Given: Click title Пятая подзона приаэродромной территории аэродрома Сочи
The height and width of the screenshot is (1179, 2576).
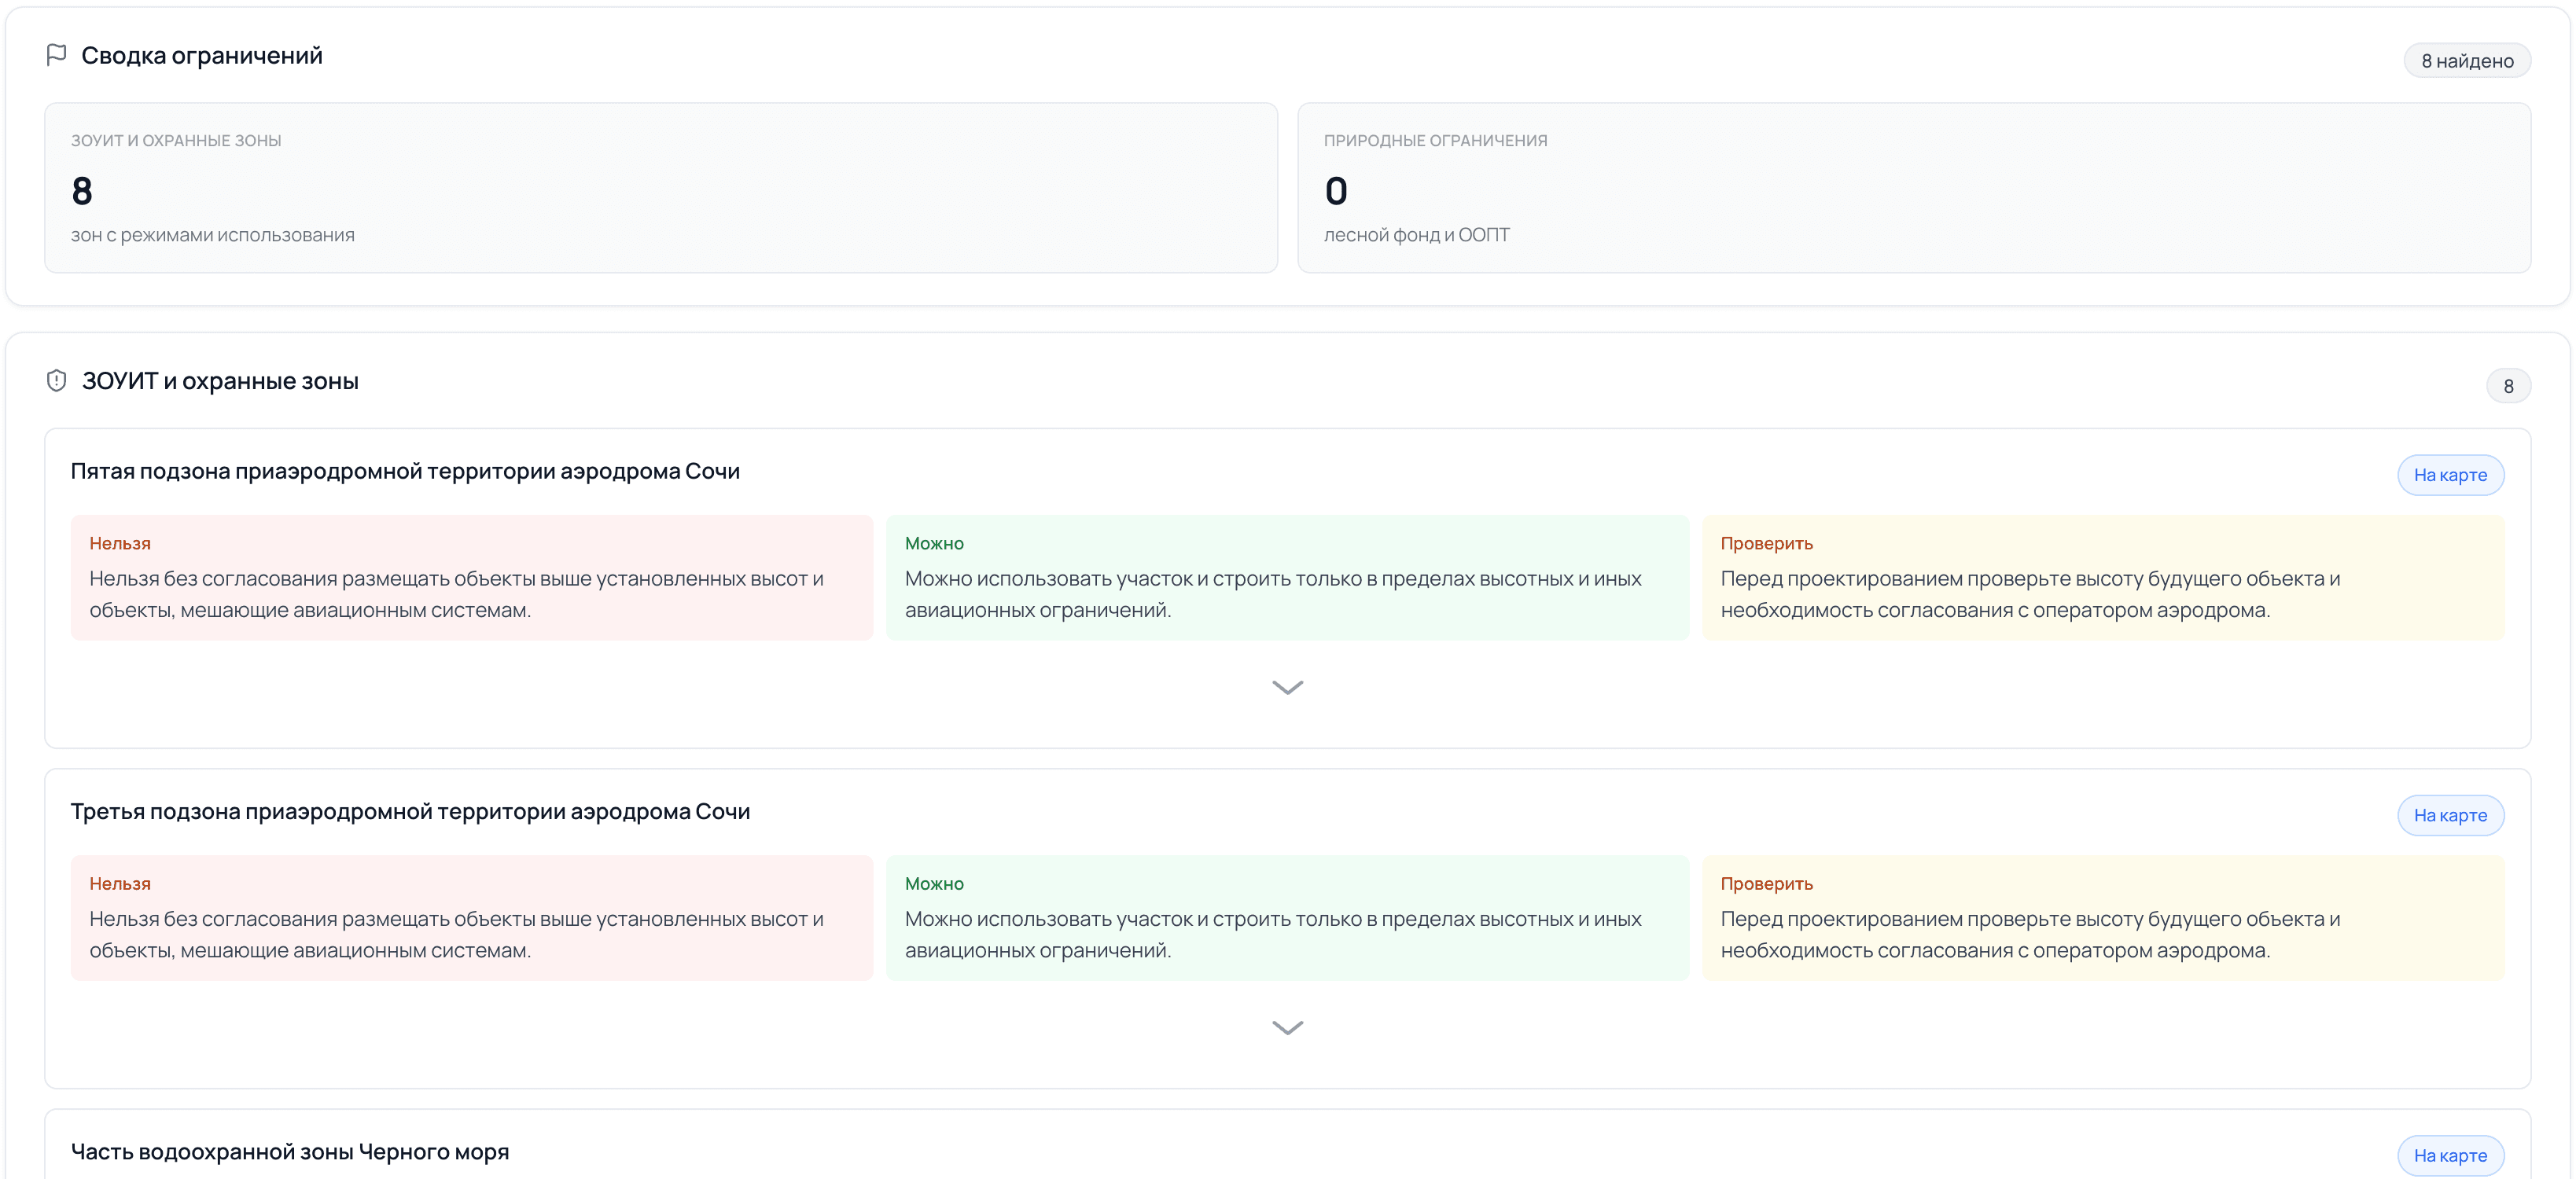Looking at the screenshot, I should [x=405, y=471].
